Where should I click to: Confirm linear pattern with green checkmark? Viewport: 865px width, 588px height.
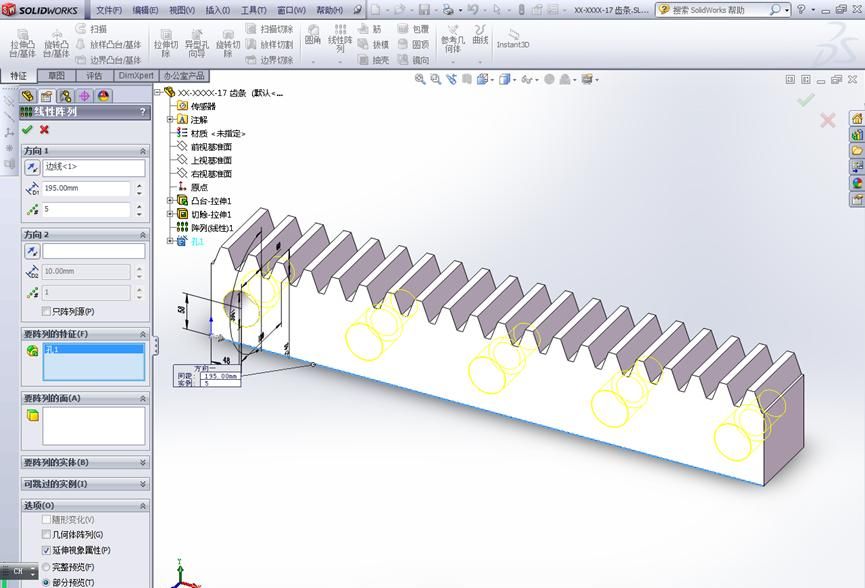coord(28,130)
